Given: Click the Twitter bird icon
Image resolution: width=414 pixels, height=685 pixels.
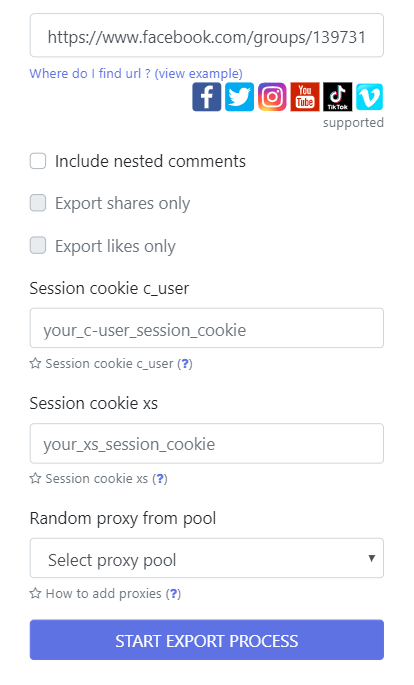Looking at the screenshot, I should point(239,97).
